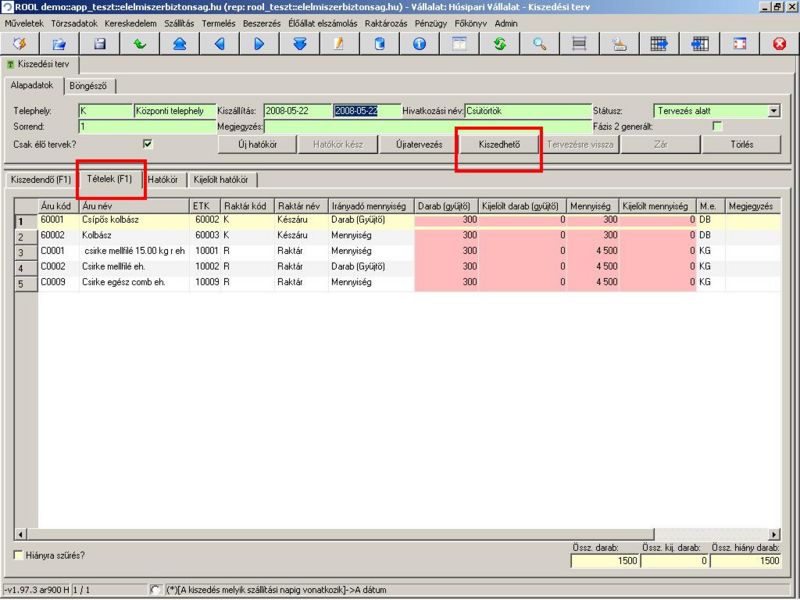The width and height of the screenshot is (800, 600).
Task: Click the green refresh toolbar icon
Action: (x=499, y=44)
